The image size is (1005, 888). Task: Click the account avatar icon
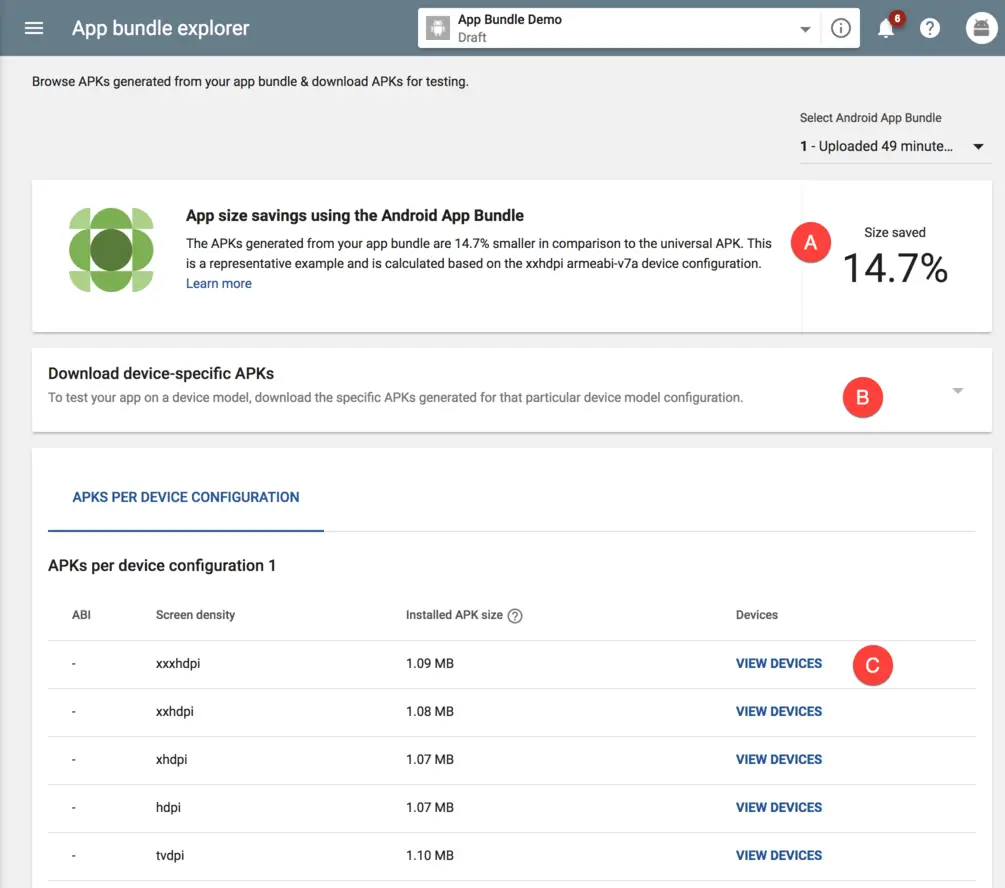pyautogui.click(x=981, y=29)
